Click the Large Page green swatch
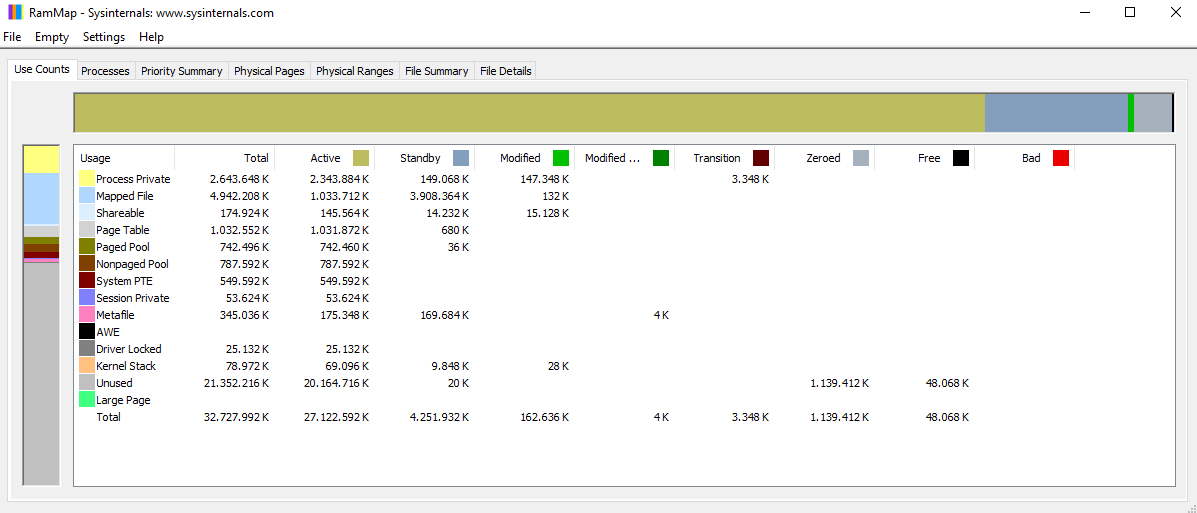 (87, 400)
